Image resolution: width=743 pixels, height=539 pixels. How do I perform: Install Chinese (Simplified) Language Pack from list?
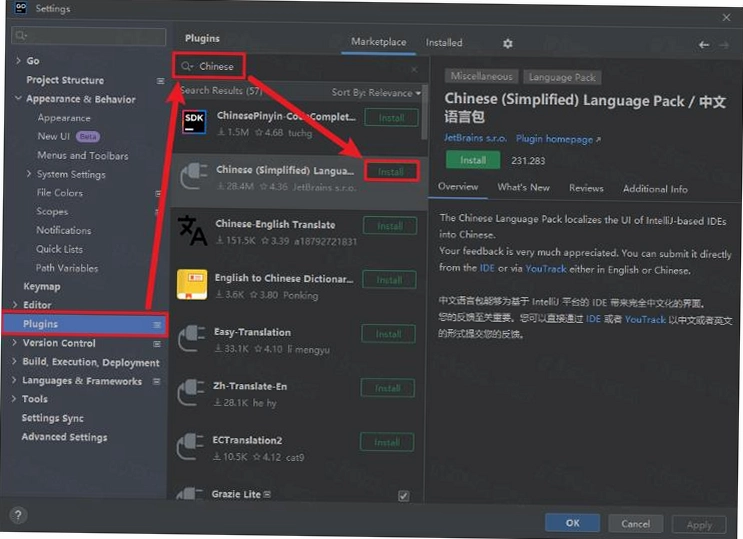tap(391, 172)
